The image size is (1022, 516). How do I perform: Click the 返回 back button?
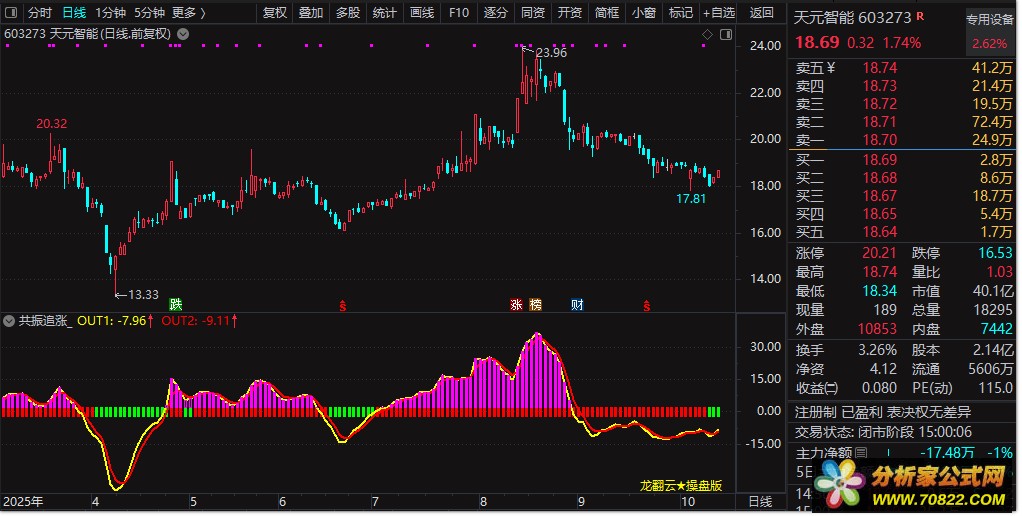[x=761, y=13]
